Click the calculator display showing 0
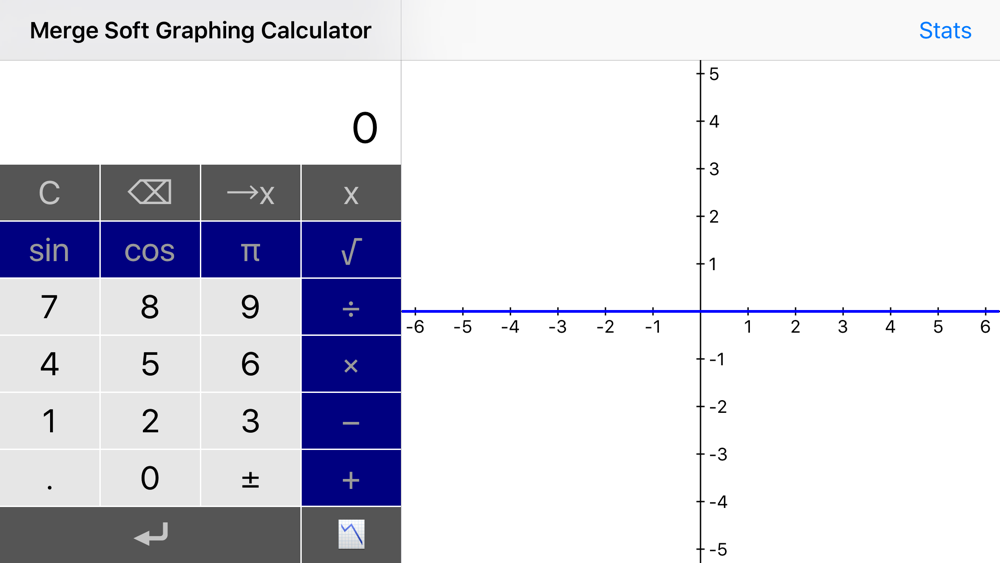The image size is (1000, 563). pos(200,113)
